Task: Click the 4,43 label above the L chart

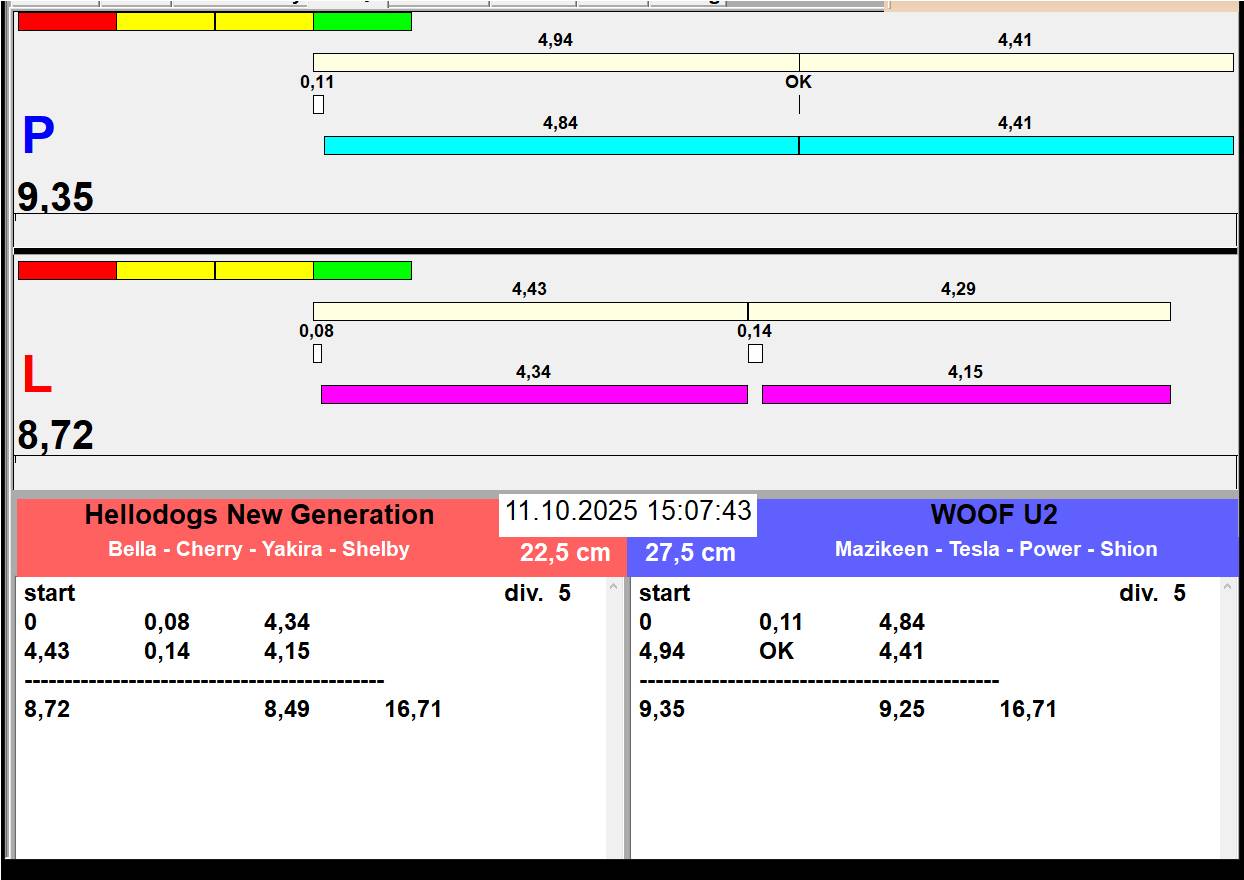Action: pyautogui.click(x=529, y=289)
